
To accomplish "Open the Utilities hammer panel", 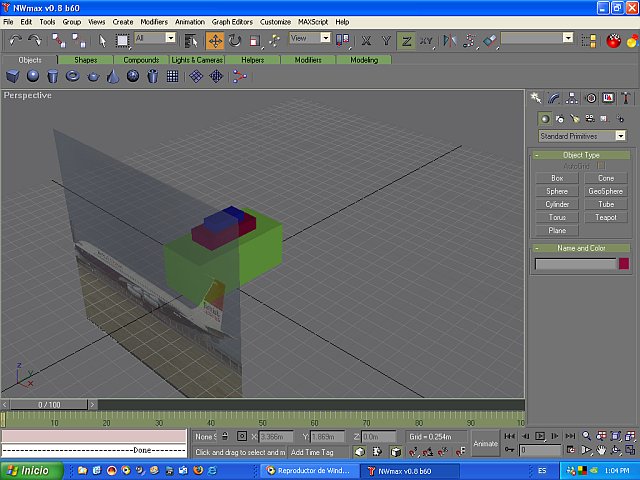I will point(626,98).
